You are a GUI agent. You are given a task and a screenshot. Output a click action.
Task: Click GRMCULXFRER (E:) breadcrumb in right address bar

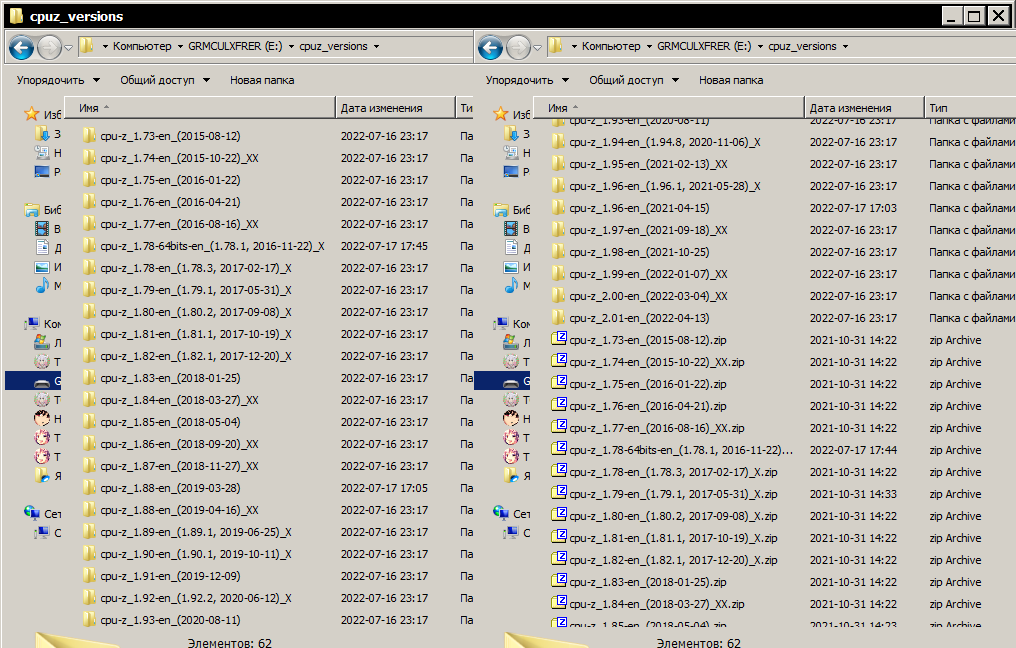[704, 46]
